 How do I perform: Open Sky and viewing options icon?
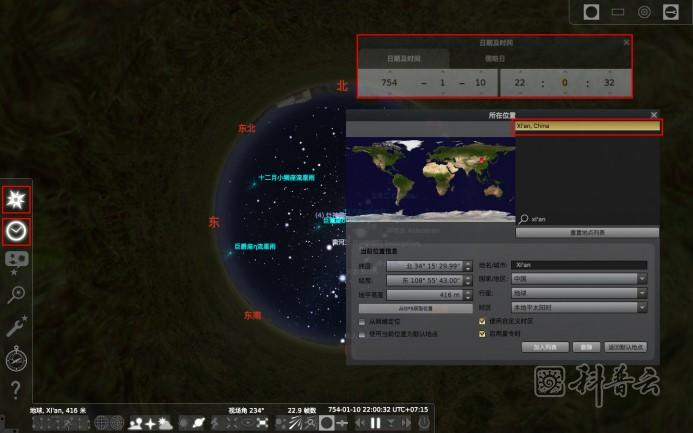coord(16,262)
